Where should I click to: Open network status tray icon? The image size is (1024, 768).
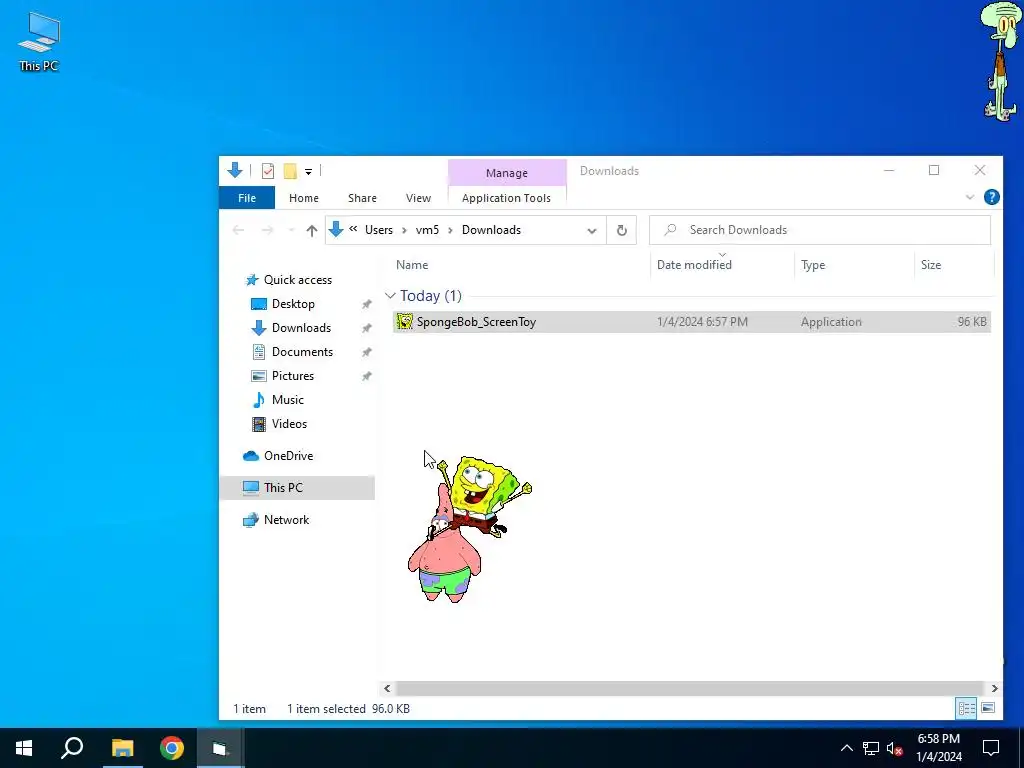[x=871, y=748]
